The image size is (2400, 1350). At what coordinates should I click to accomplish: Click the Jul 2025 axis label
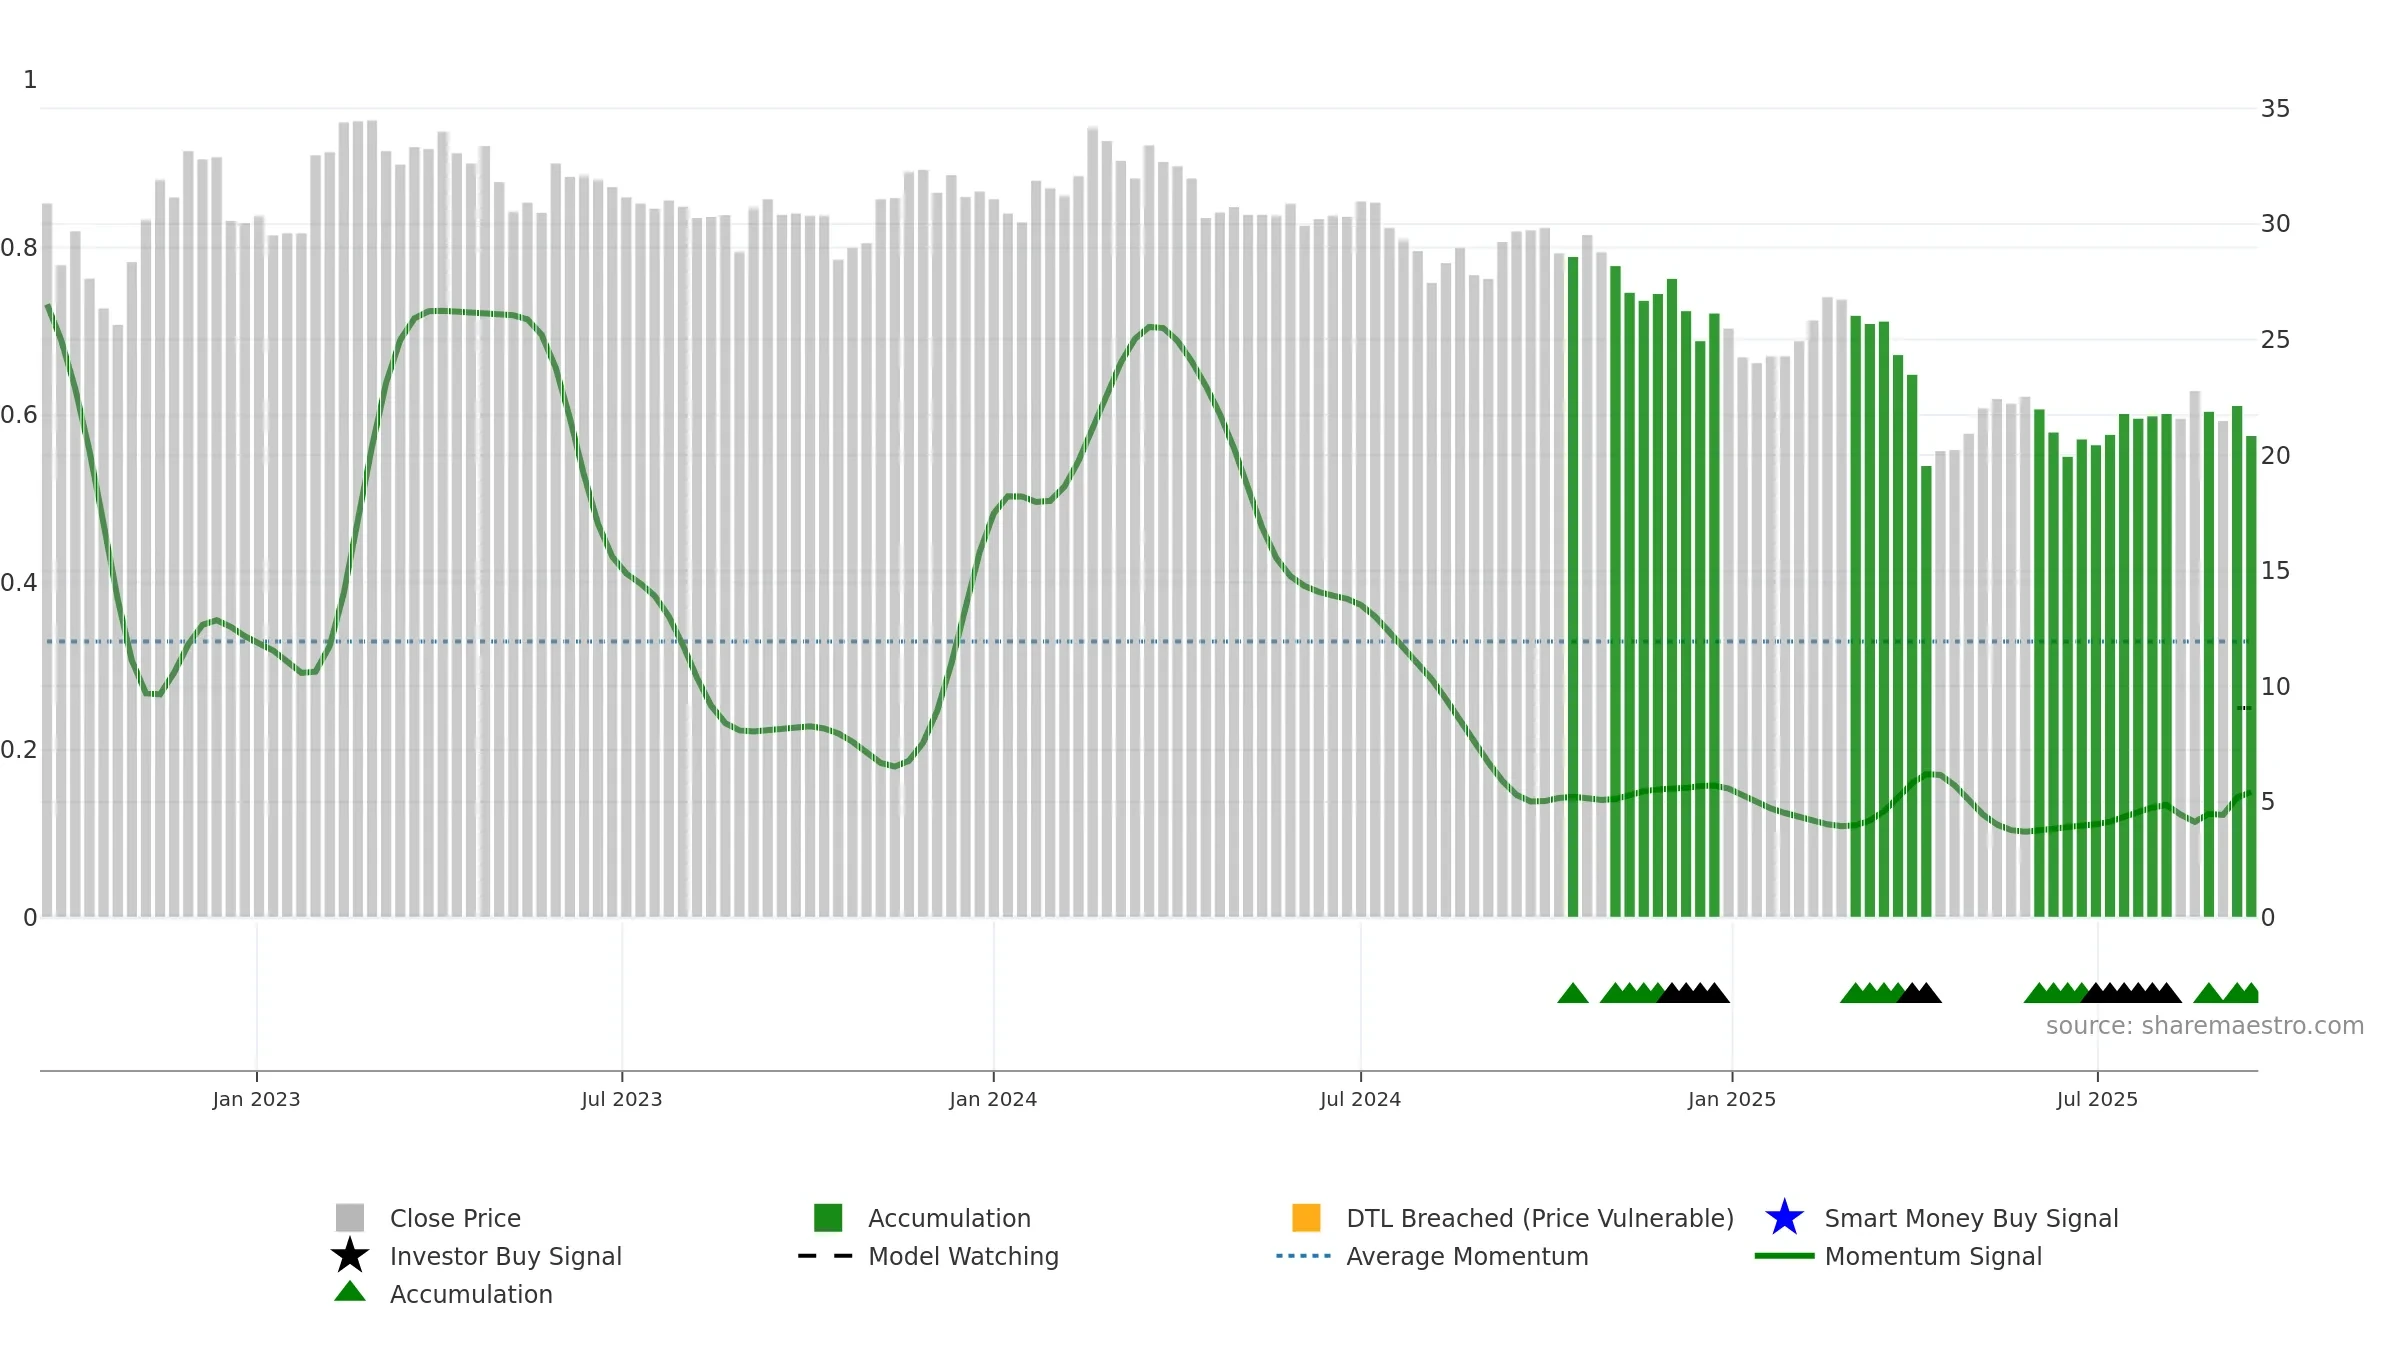tap(2097, 1099)
